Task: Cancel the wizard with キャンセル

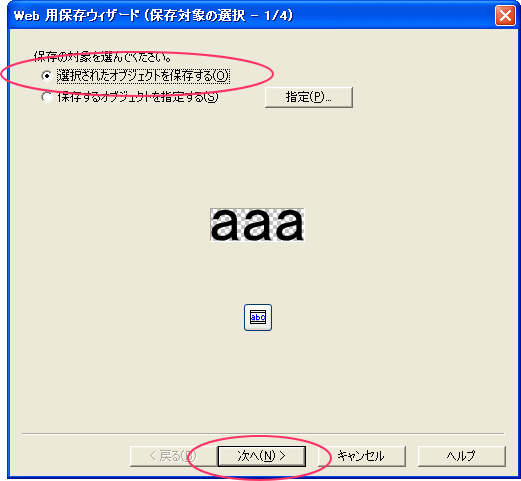Action: 361,456
